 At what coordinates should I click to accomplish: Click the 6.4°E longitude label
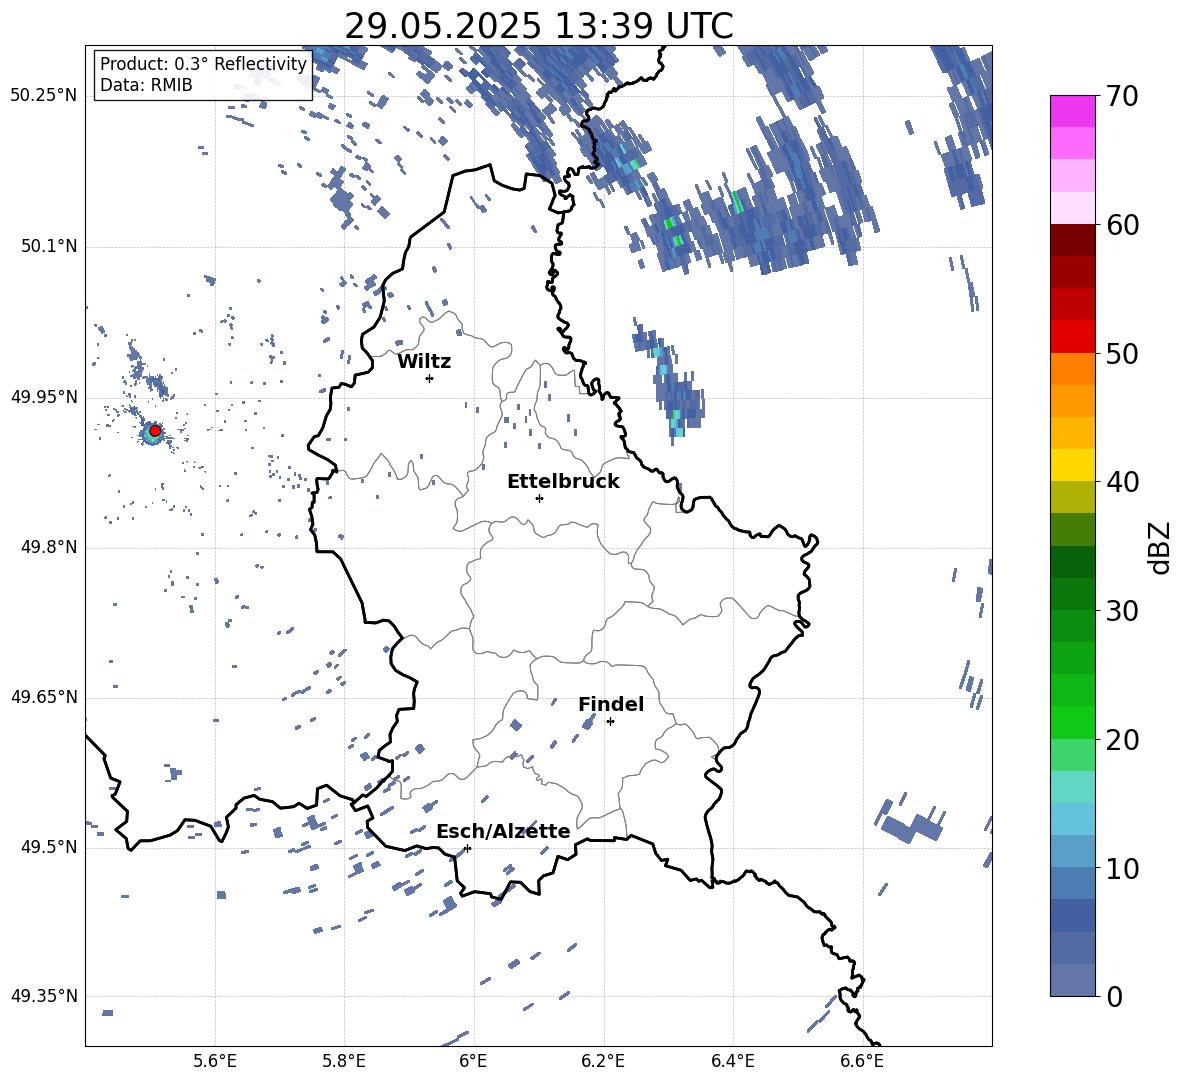732,1061
